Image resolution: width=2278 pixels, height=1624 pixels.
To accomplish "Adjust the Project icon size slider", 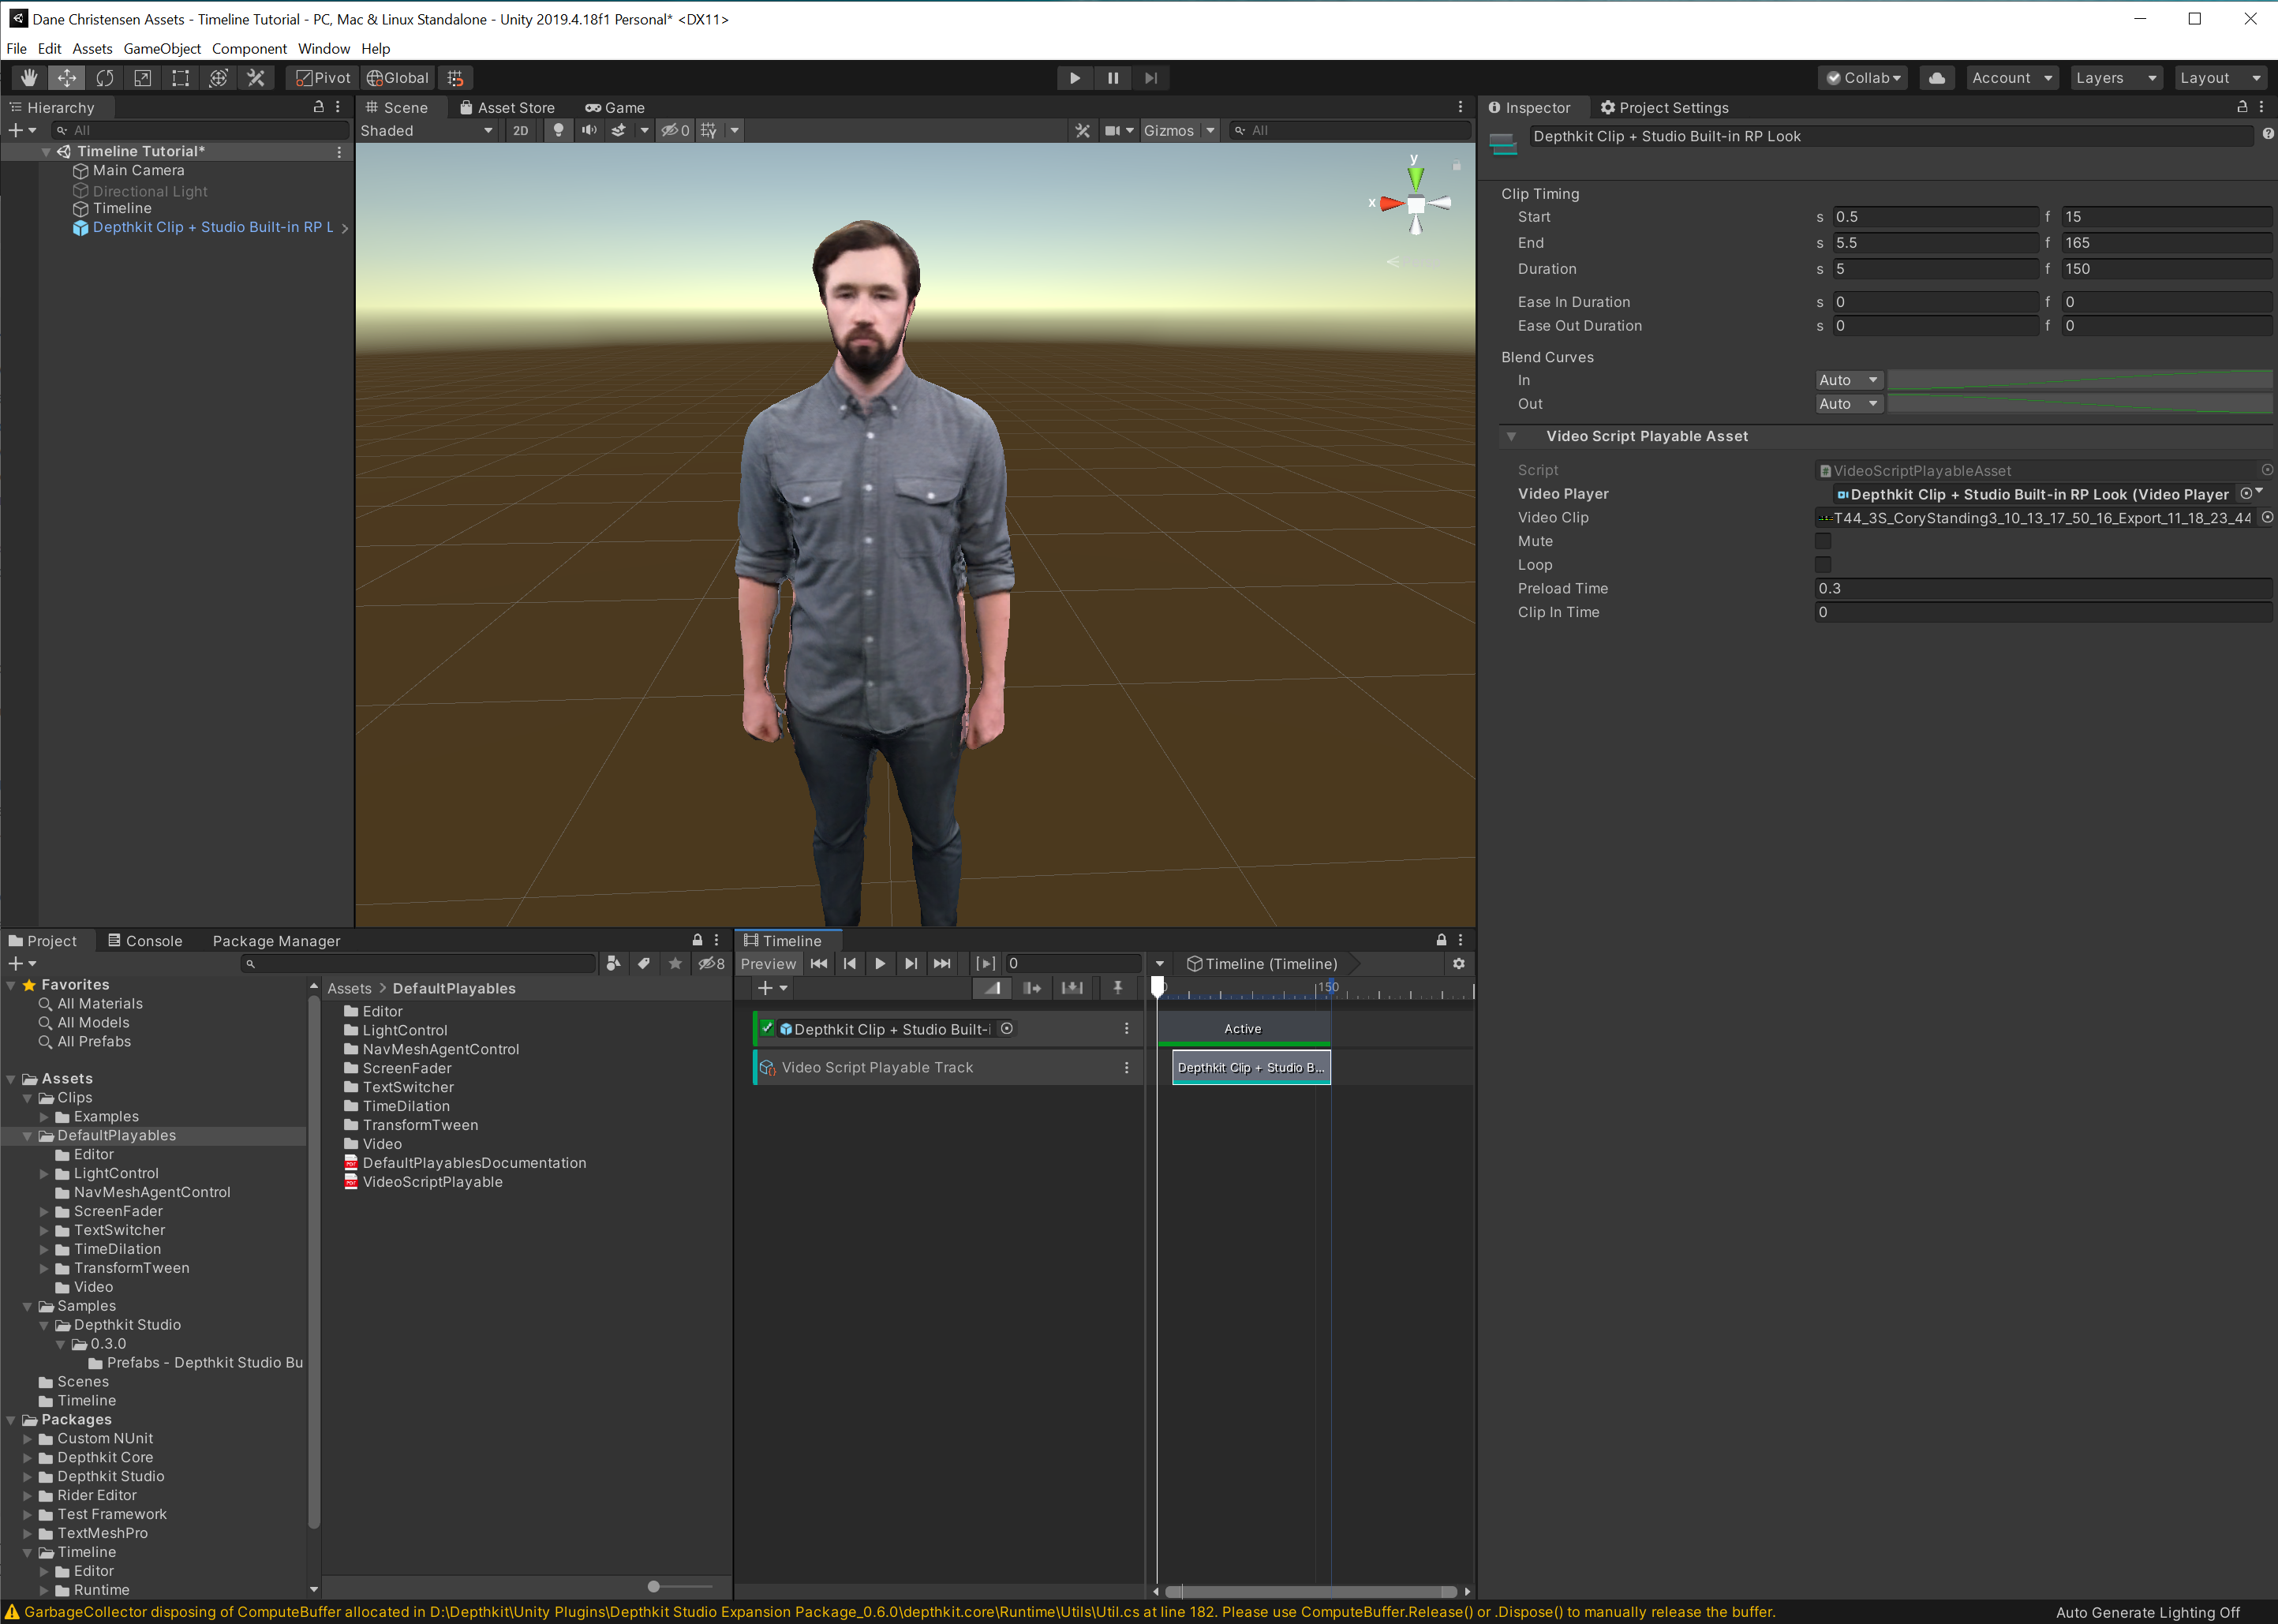I will pos(654,1587).
